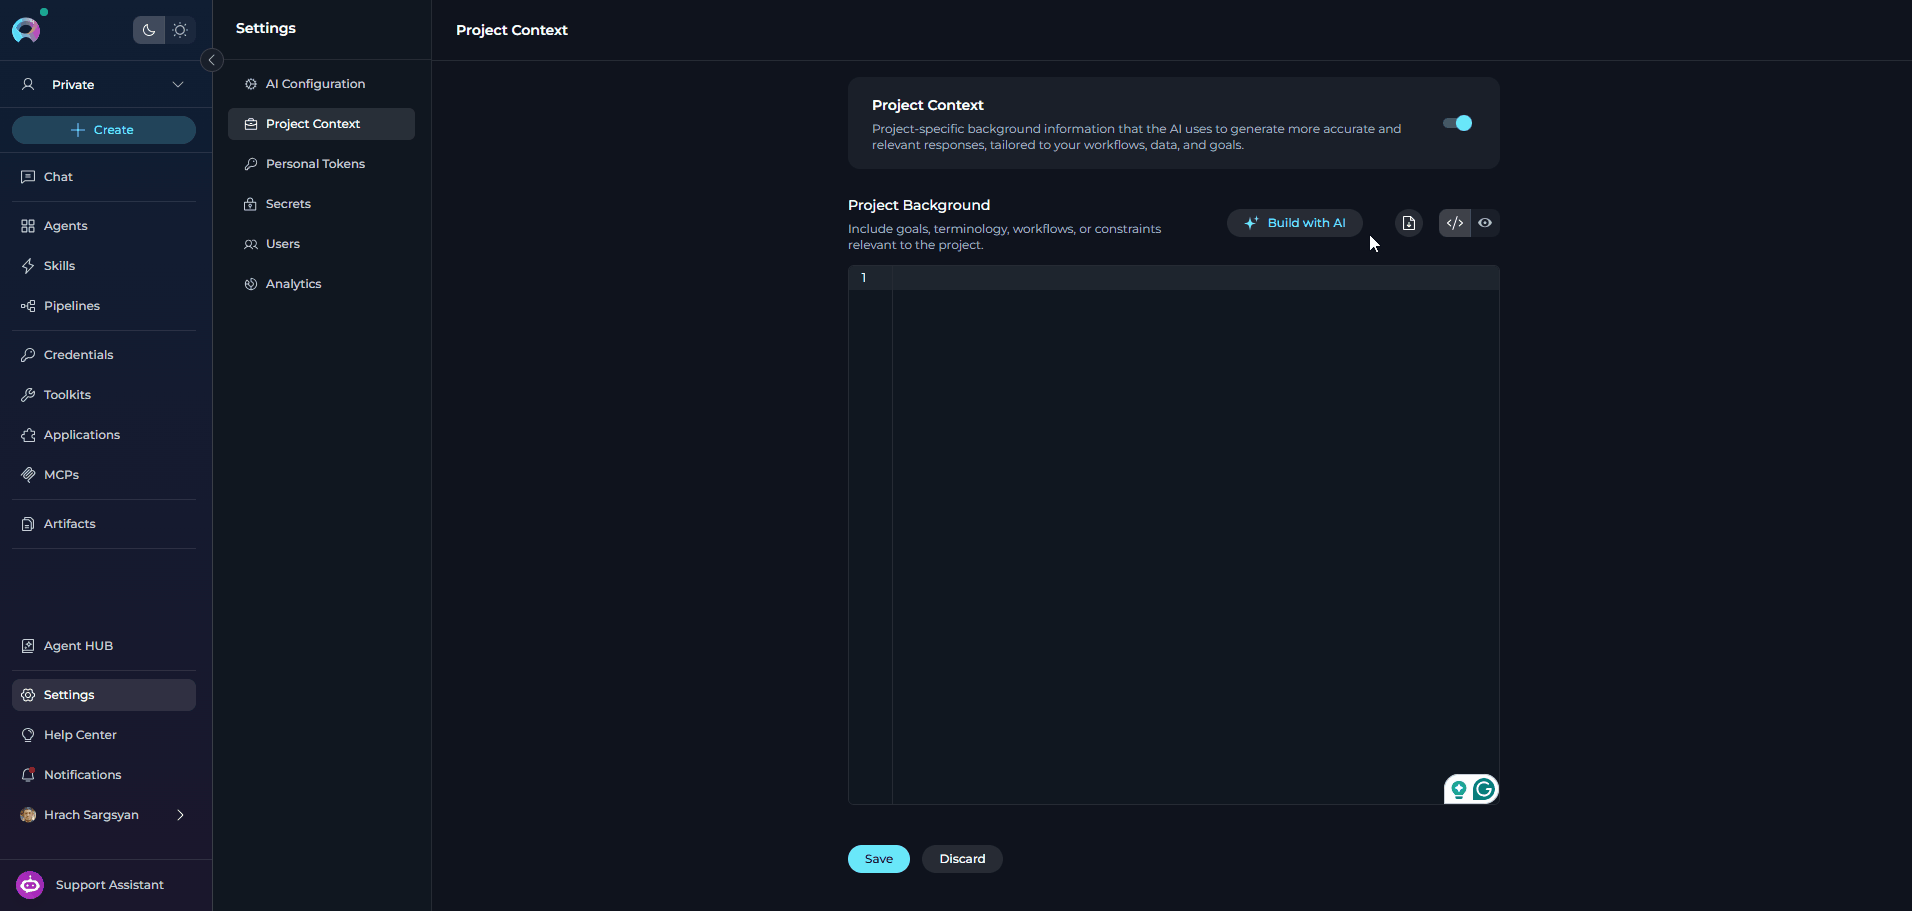Click the MCPs icon in sidebar

pos(28,475)
